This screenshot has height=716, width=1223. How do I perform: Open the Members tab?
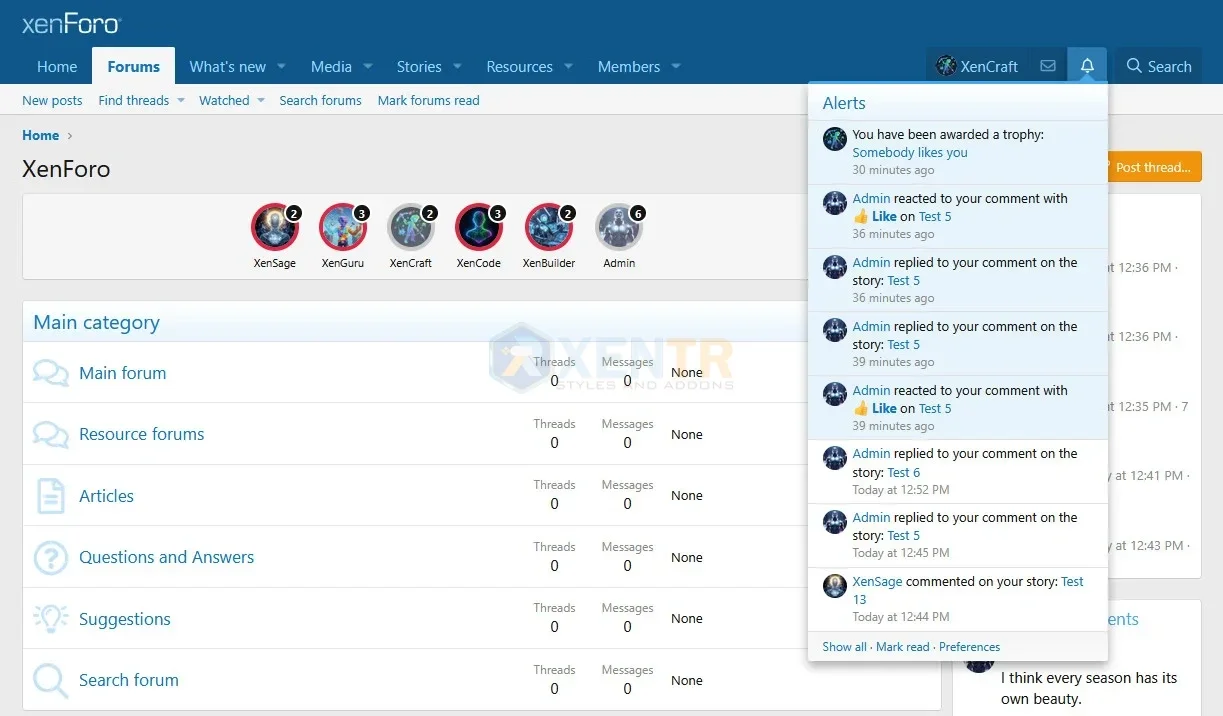point(629,67)
